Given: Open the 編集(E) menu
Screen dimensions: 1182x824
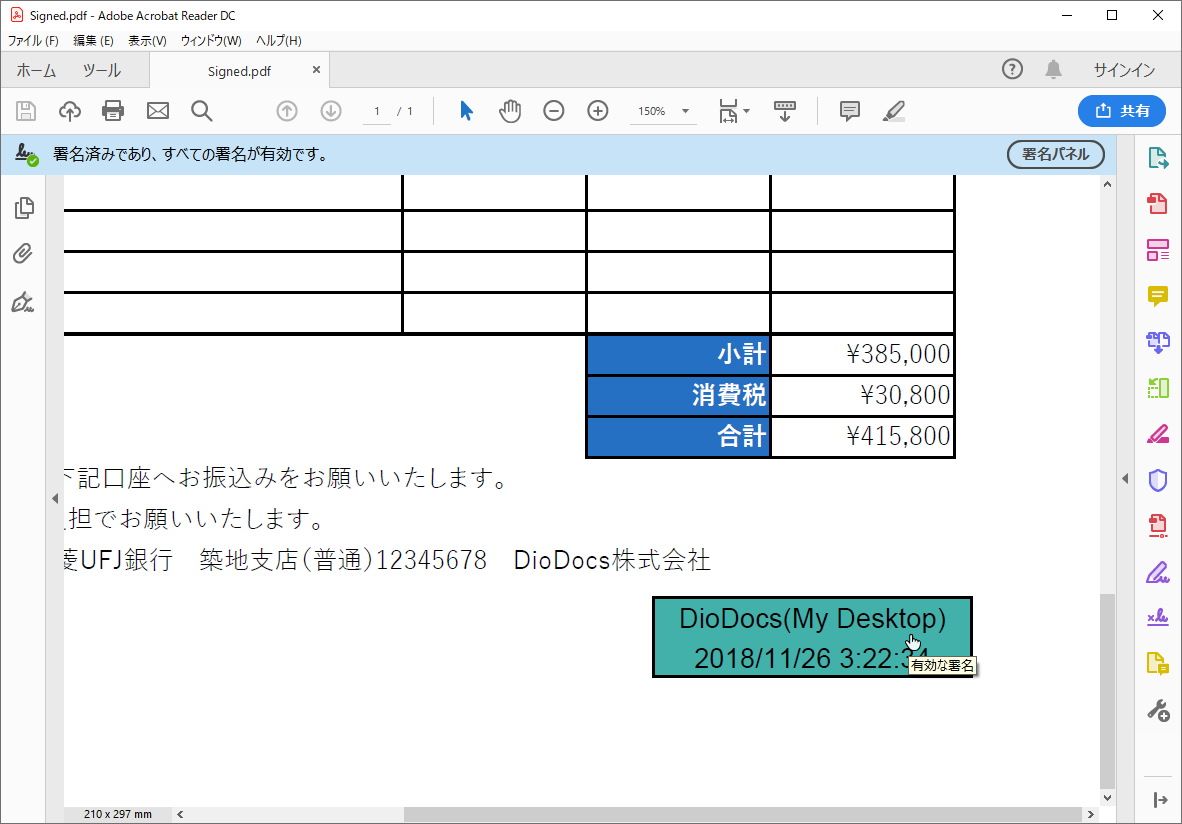Looking at the screenshot, I should click(x=93, y=41).
